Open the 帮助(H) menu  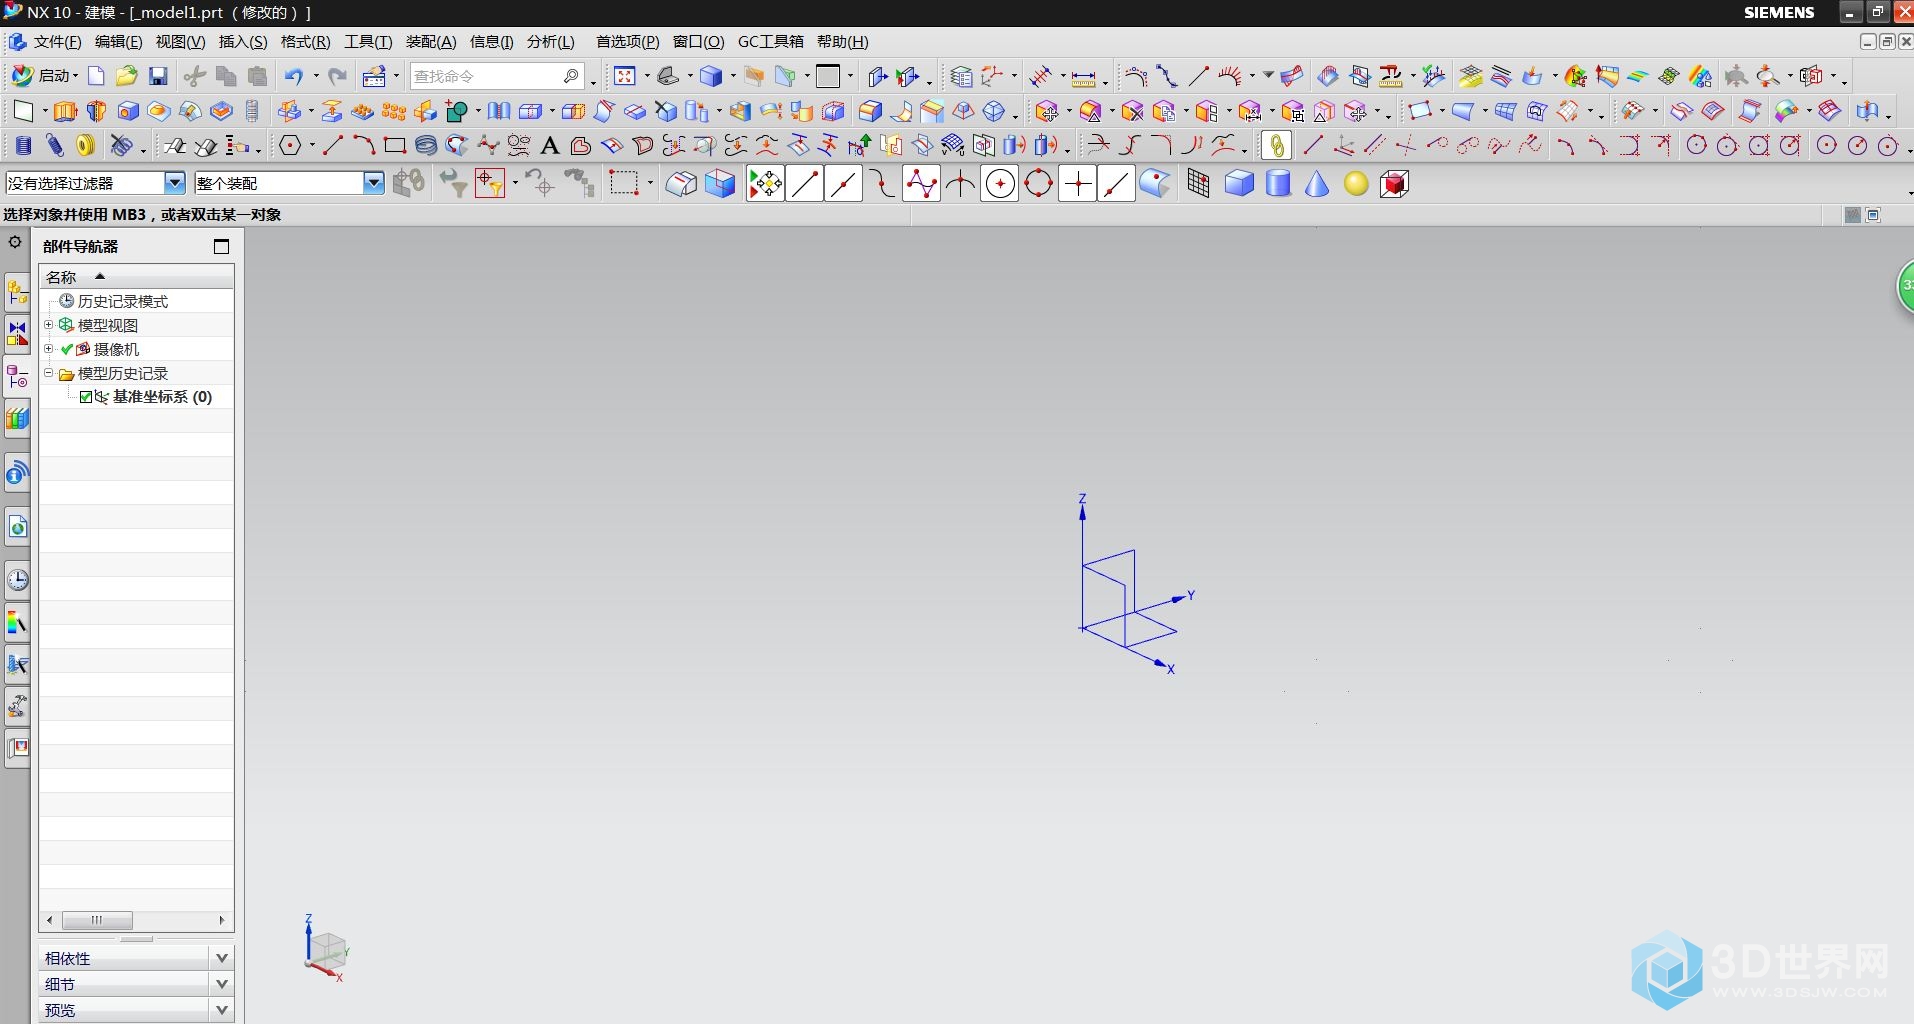point(842,42)
